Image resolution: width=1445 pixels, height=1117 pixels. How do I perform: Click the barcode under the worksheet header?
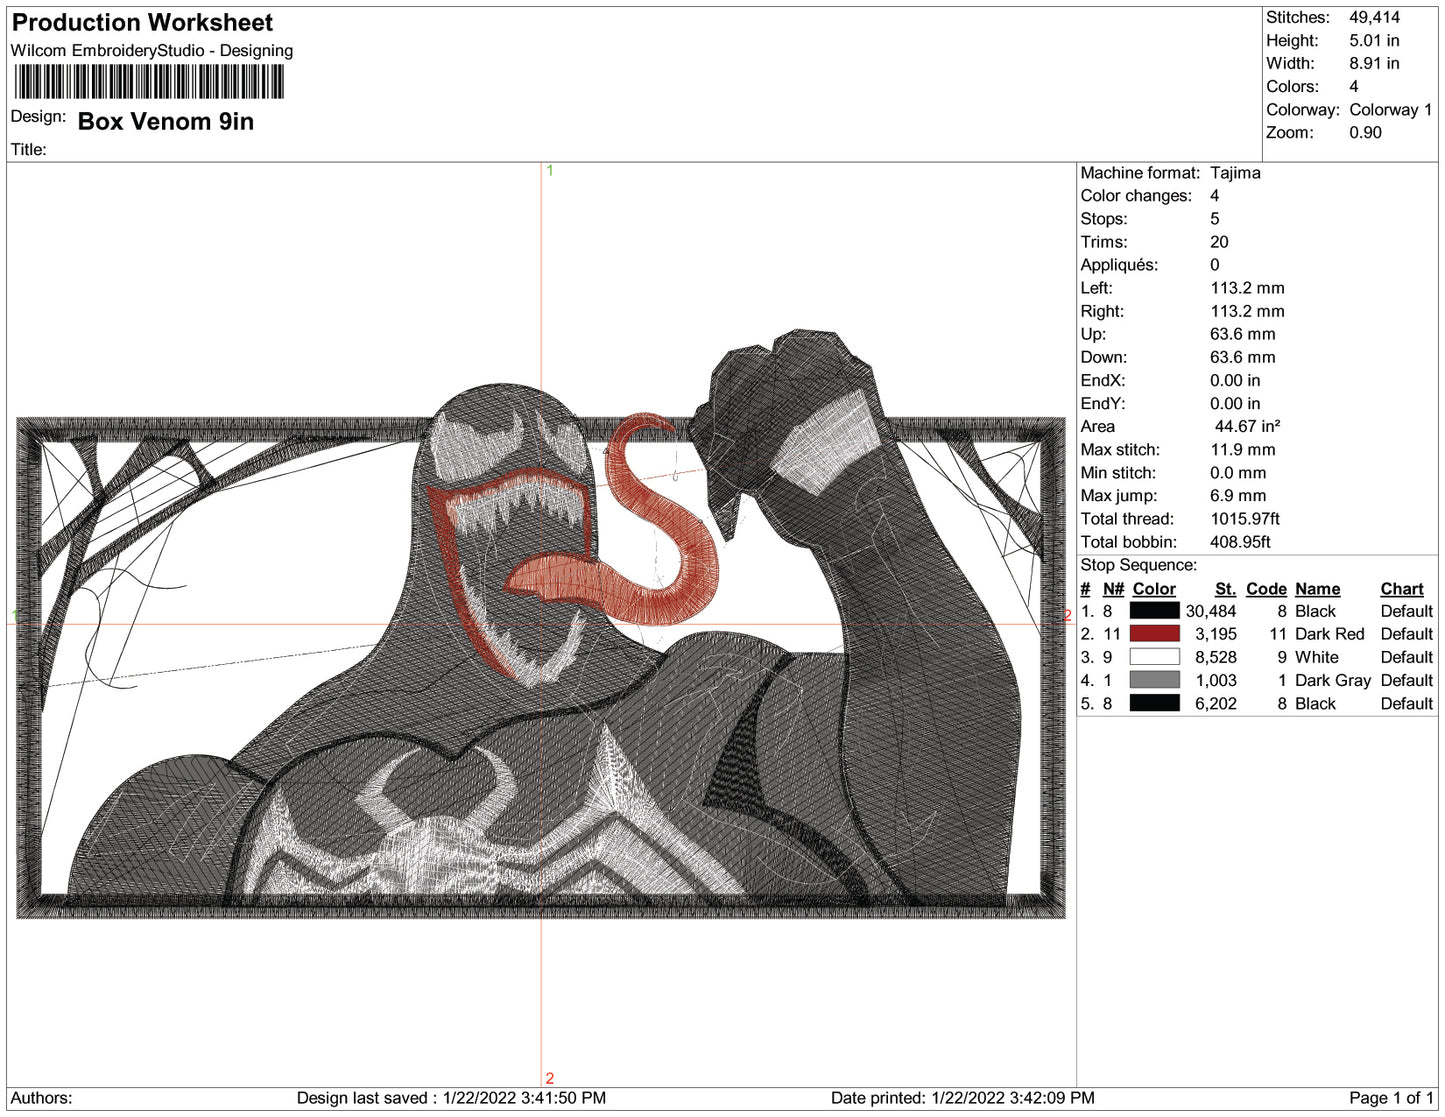point(149,82)
